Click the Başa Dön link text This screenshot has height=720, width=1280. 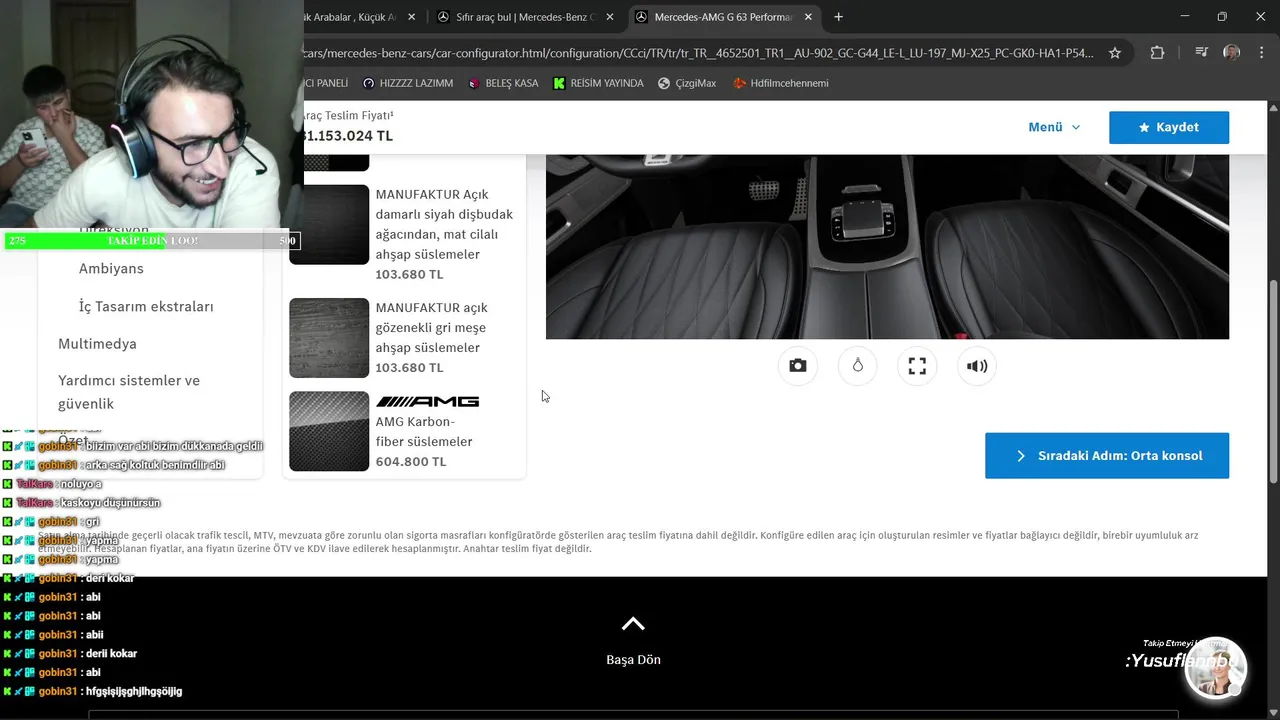point(633,659)
